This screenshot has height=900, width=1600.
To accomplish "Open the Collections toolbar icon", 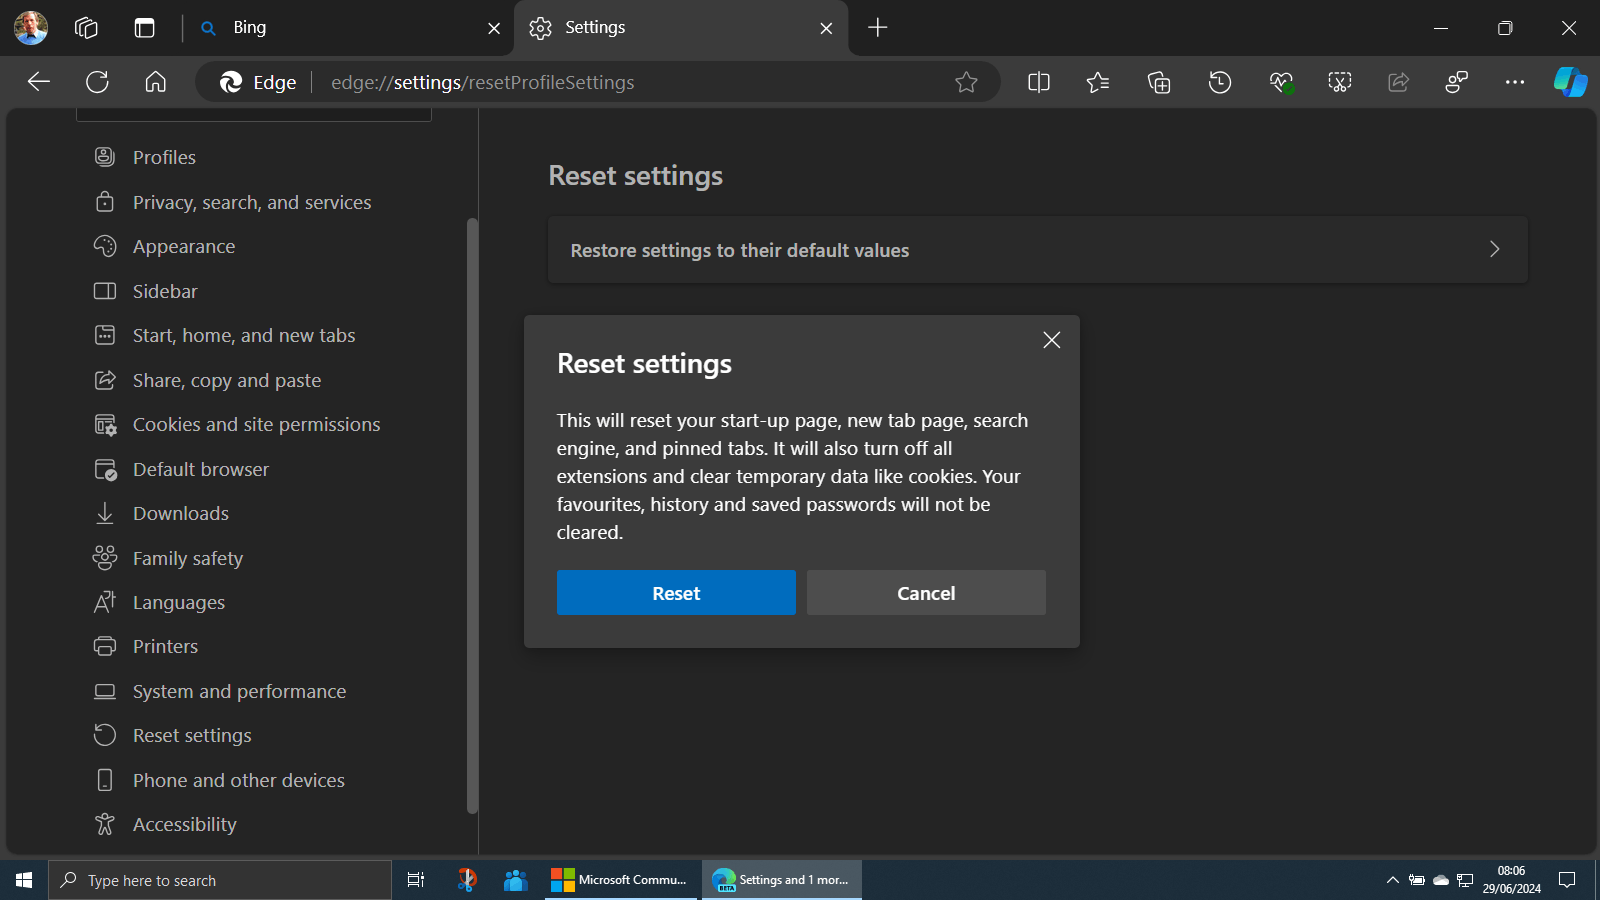I will [1159, 82].
